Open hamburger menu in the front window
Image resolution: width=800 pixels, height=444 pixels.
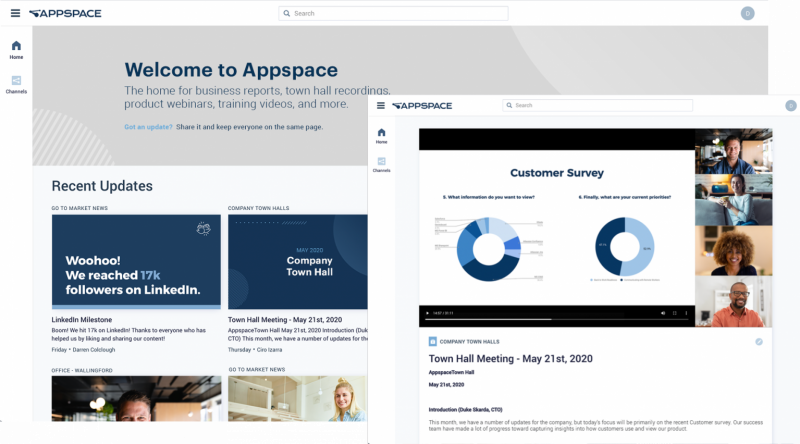point(381,106)
